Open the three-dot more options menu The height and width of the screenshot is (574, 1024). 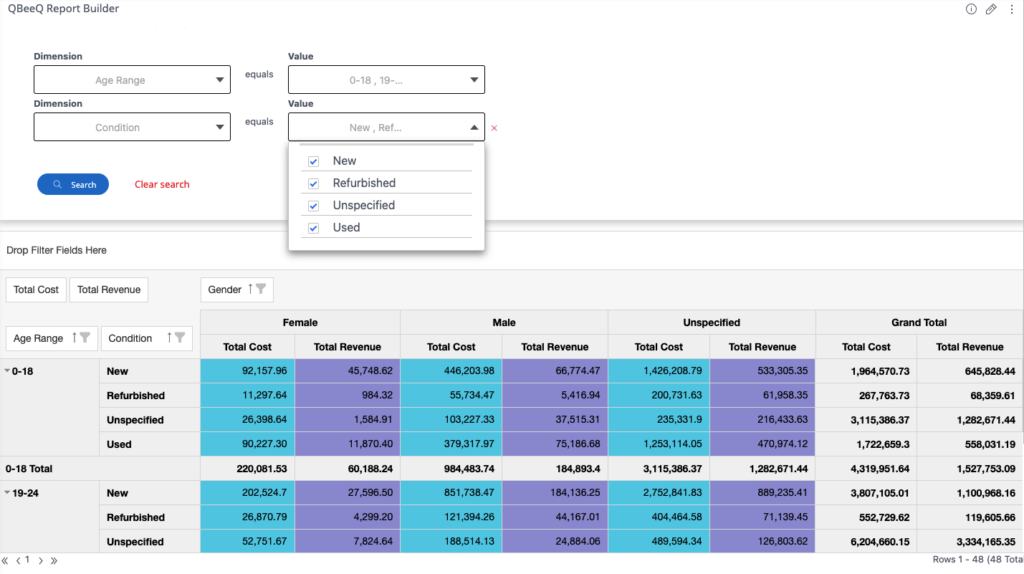point(1012,9)
